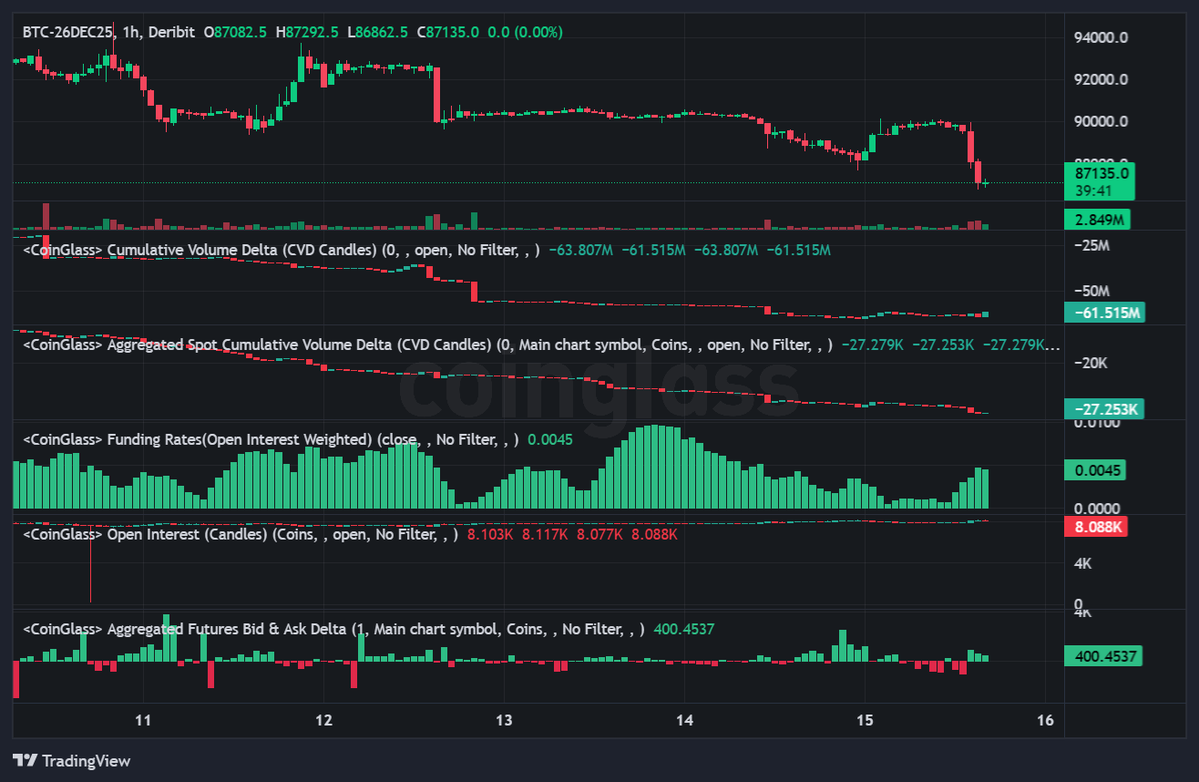Select the 1h interval label

131,32
